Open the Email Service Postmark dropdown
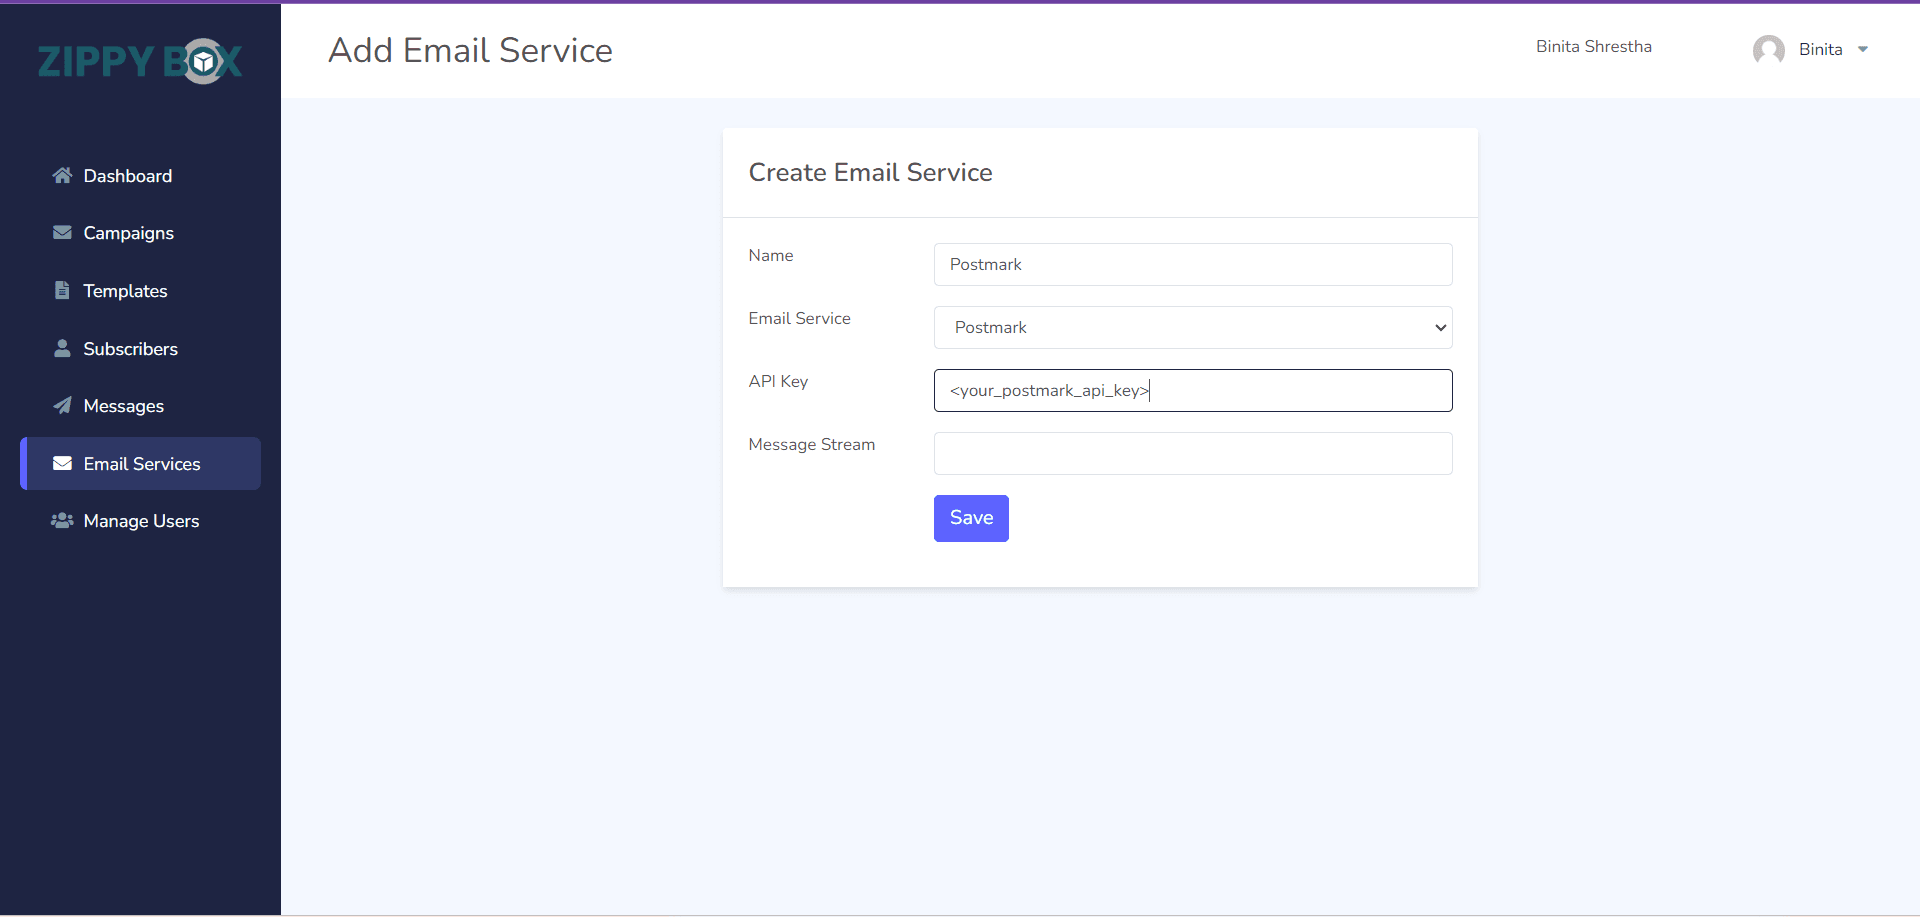Viewport: 1920px width, 917px height. tap(1193, 327)
